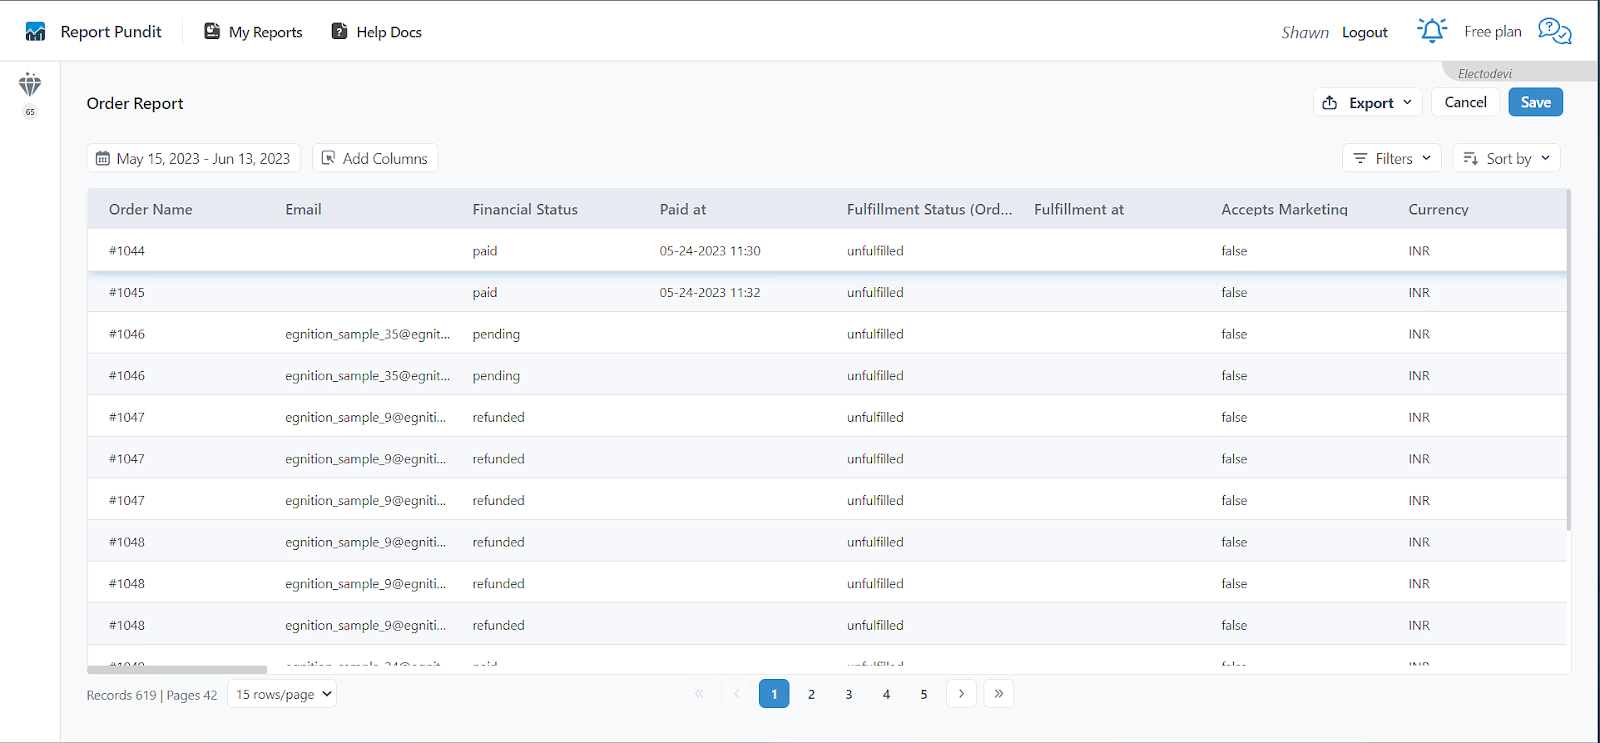Click the calendar icon on date range

pyautogui.click(x=103, y=158)
